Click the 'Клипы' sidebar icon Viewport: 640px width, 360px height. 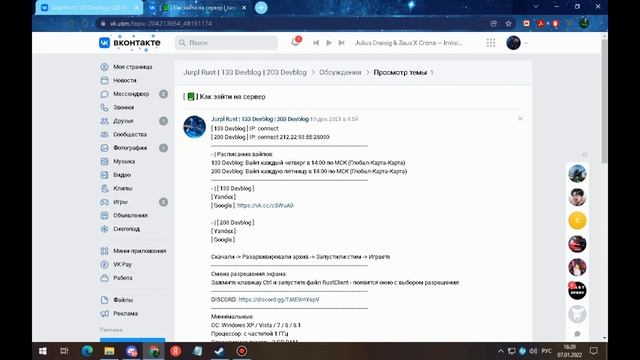(104, 188)
